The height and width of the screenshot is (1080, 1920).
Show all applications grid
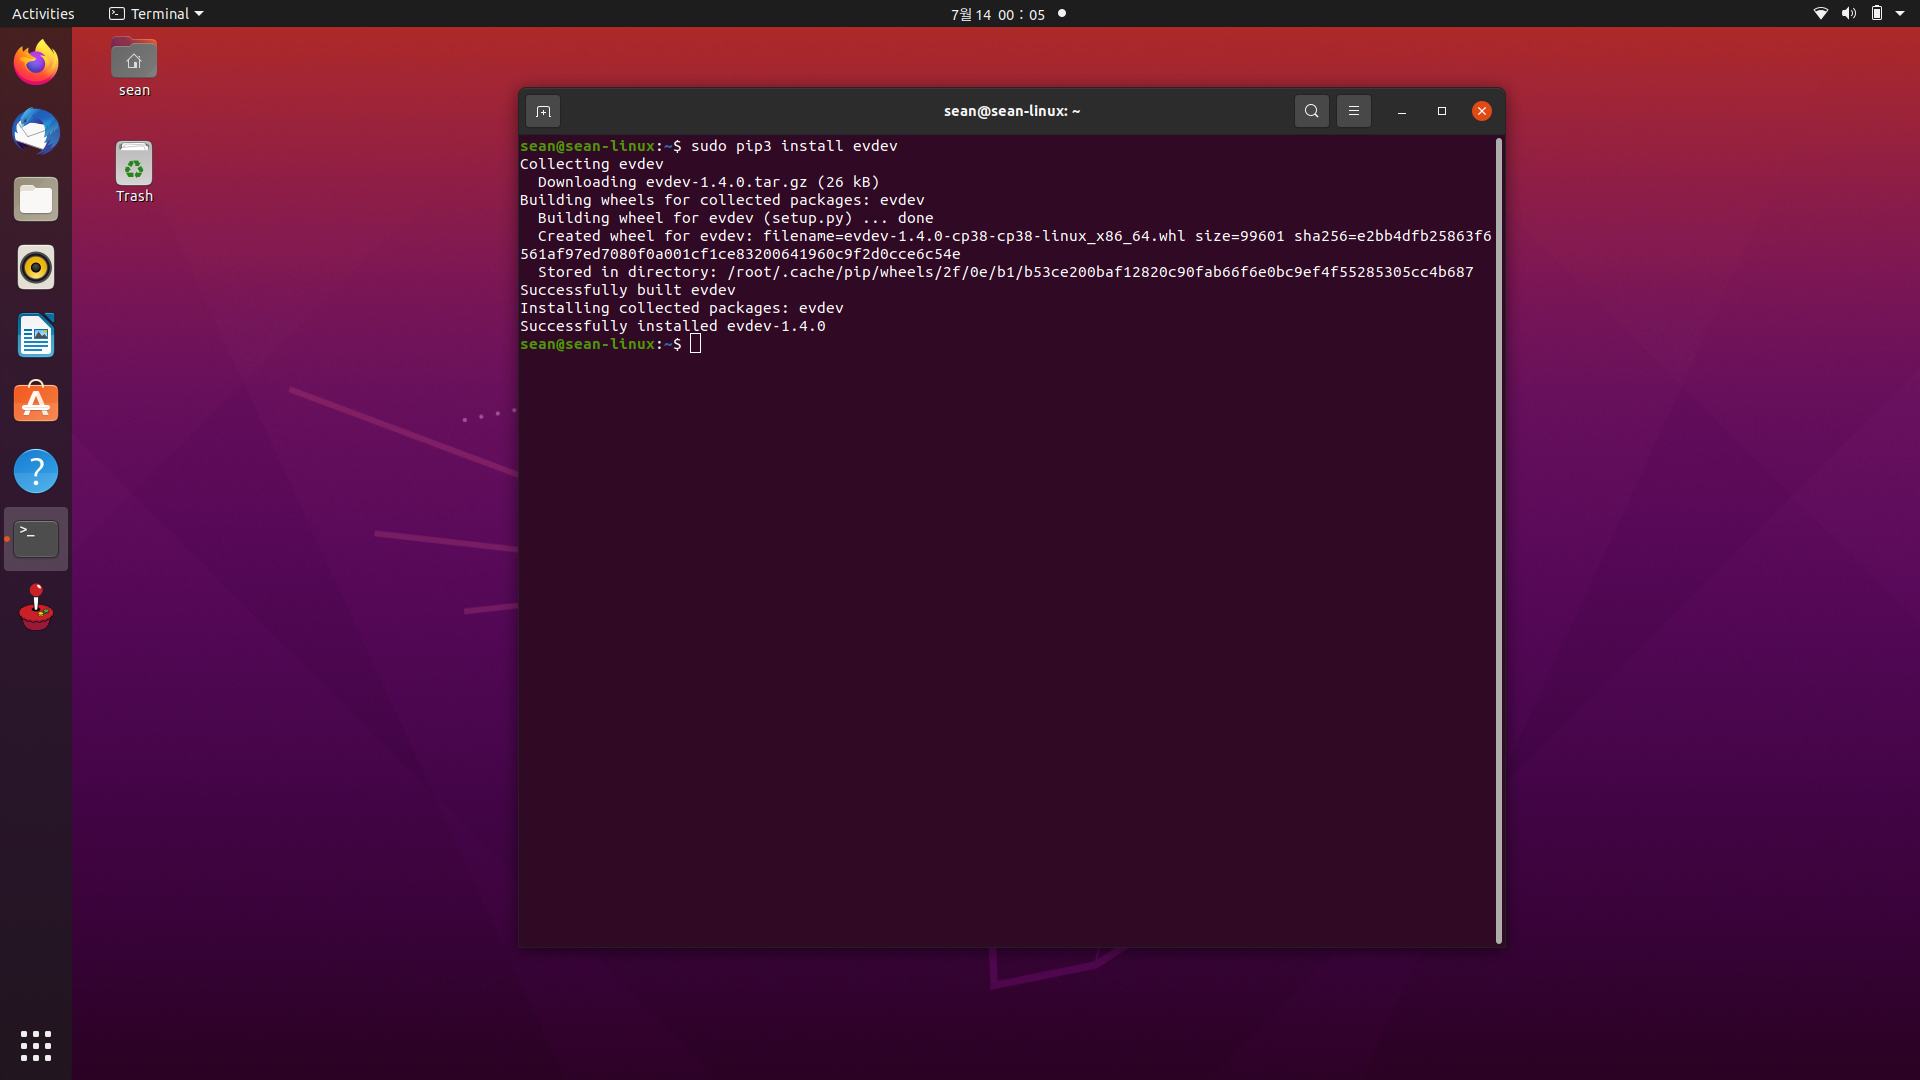pyautogui.click(x=36, y=1045)
